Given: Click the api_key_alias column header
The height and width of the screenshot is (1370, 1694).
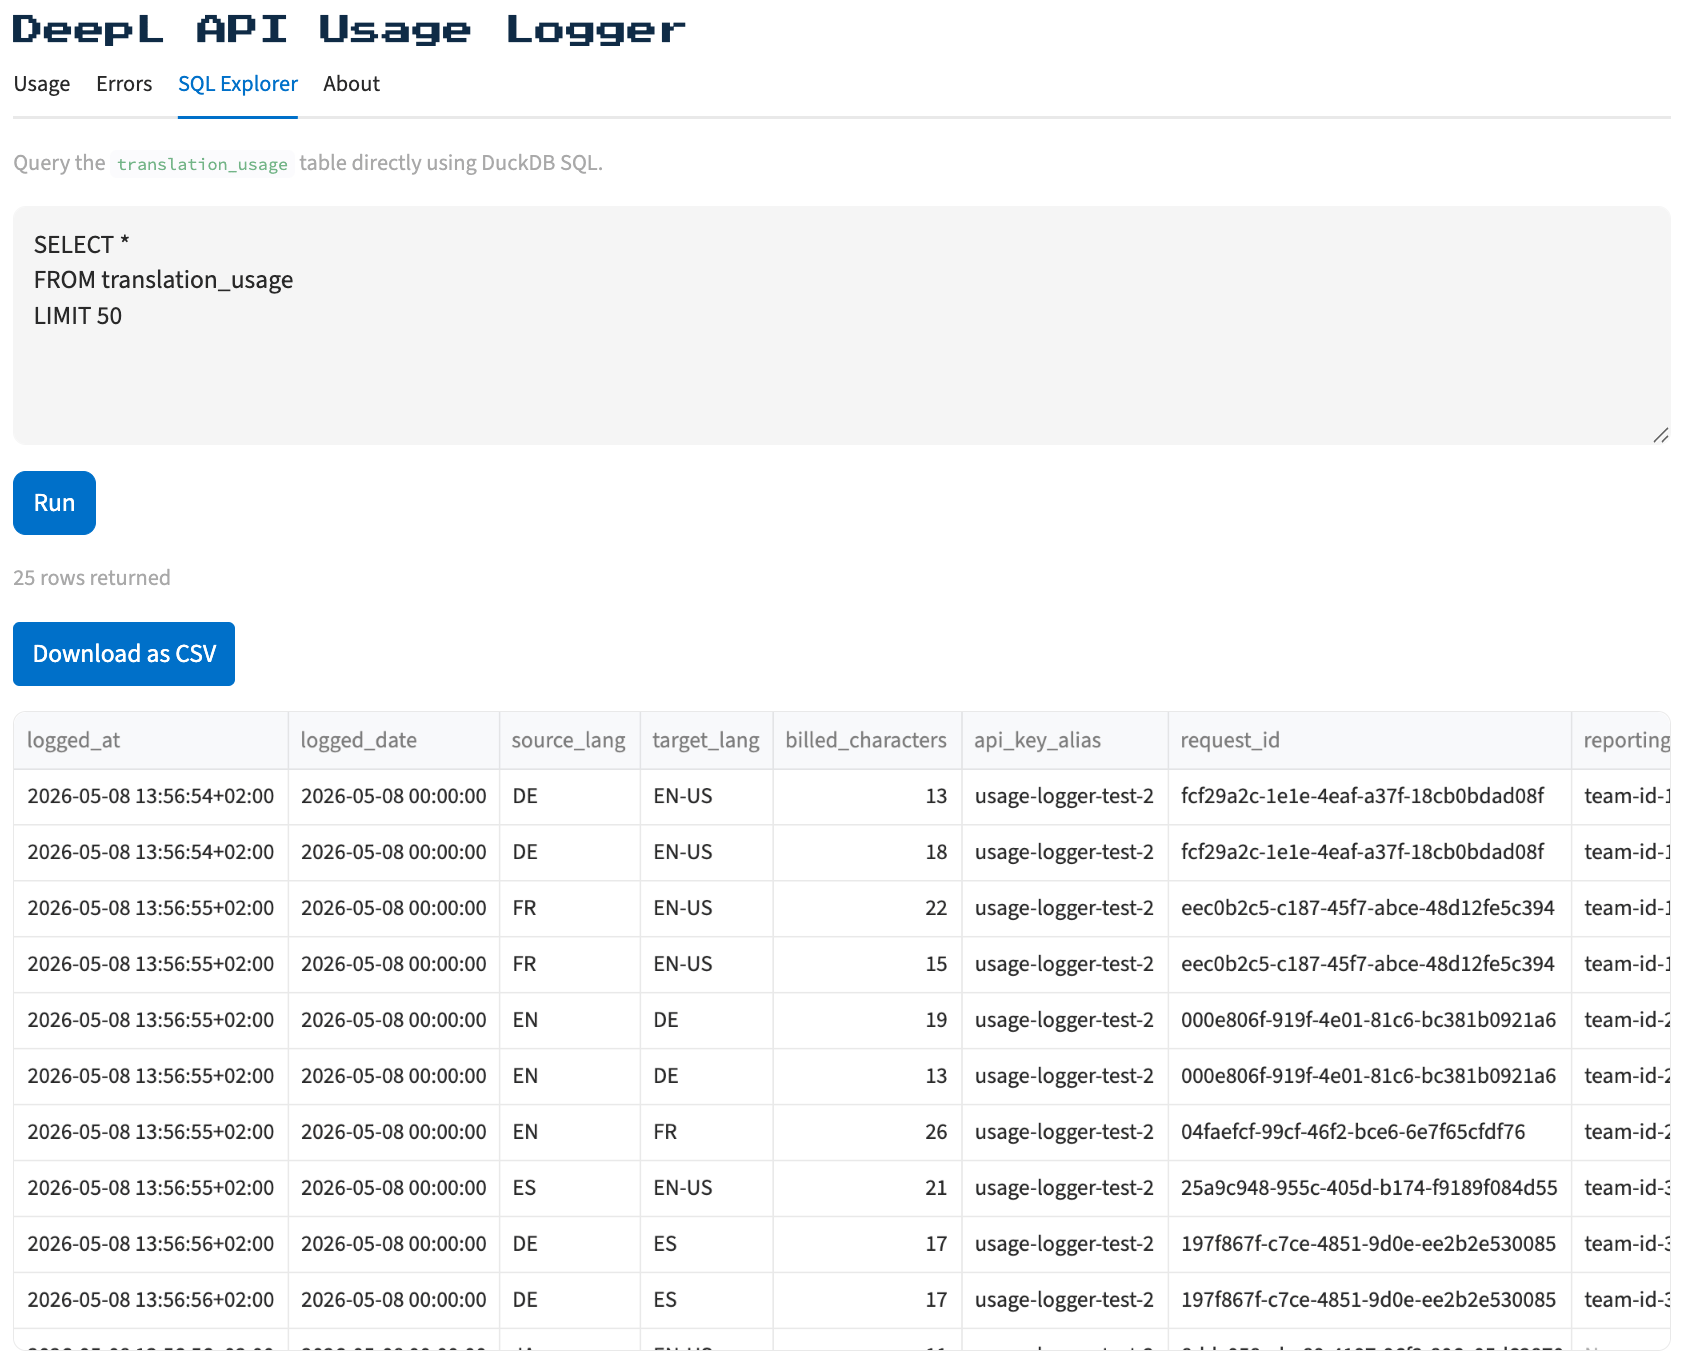Looking at the screenshot, I should tap(1065, 740).
